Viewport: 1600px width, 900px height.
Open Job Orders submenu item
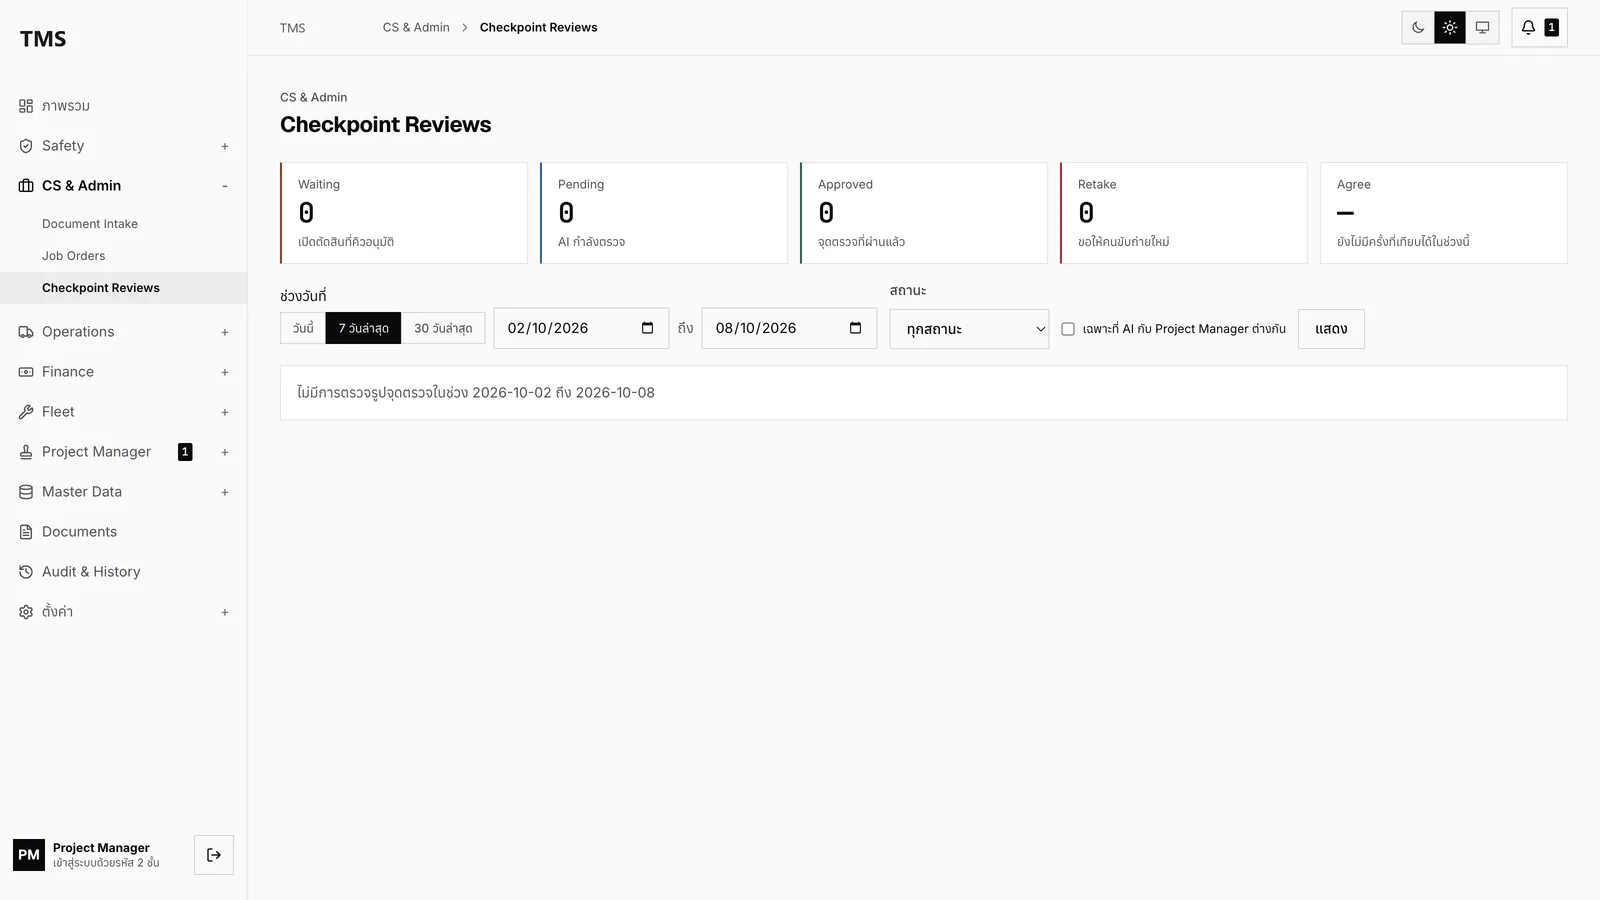pos(124,256)
